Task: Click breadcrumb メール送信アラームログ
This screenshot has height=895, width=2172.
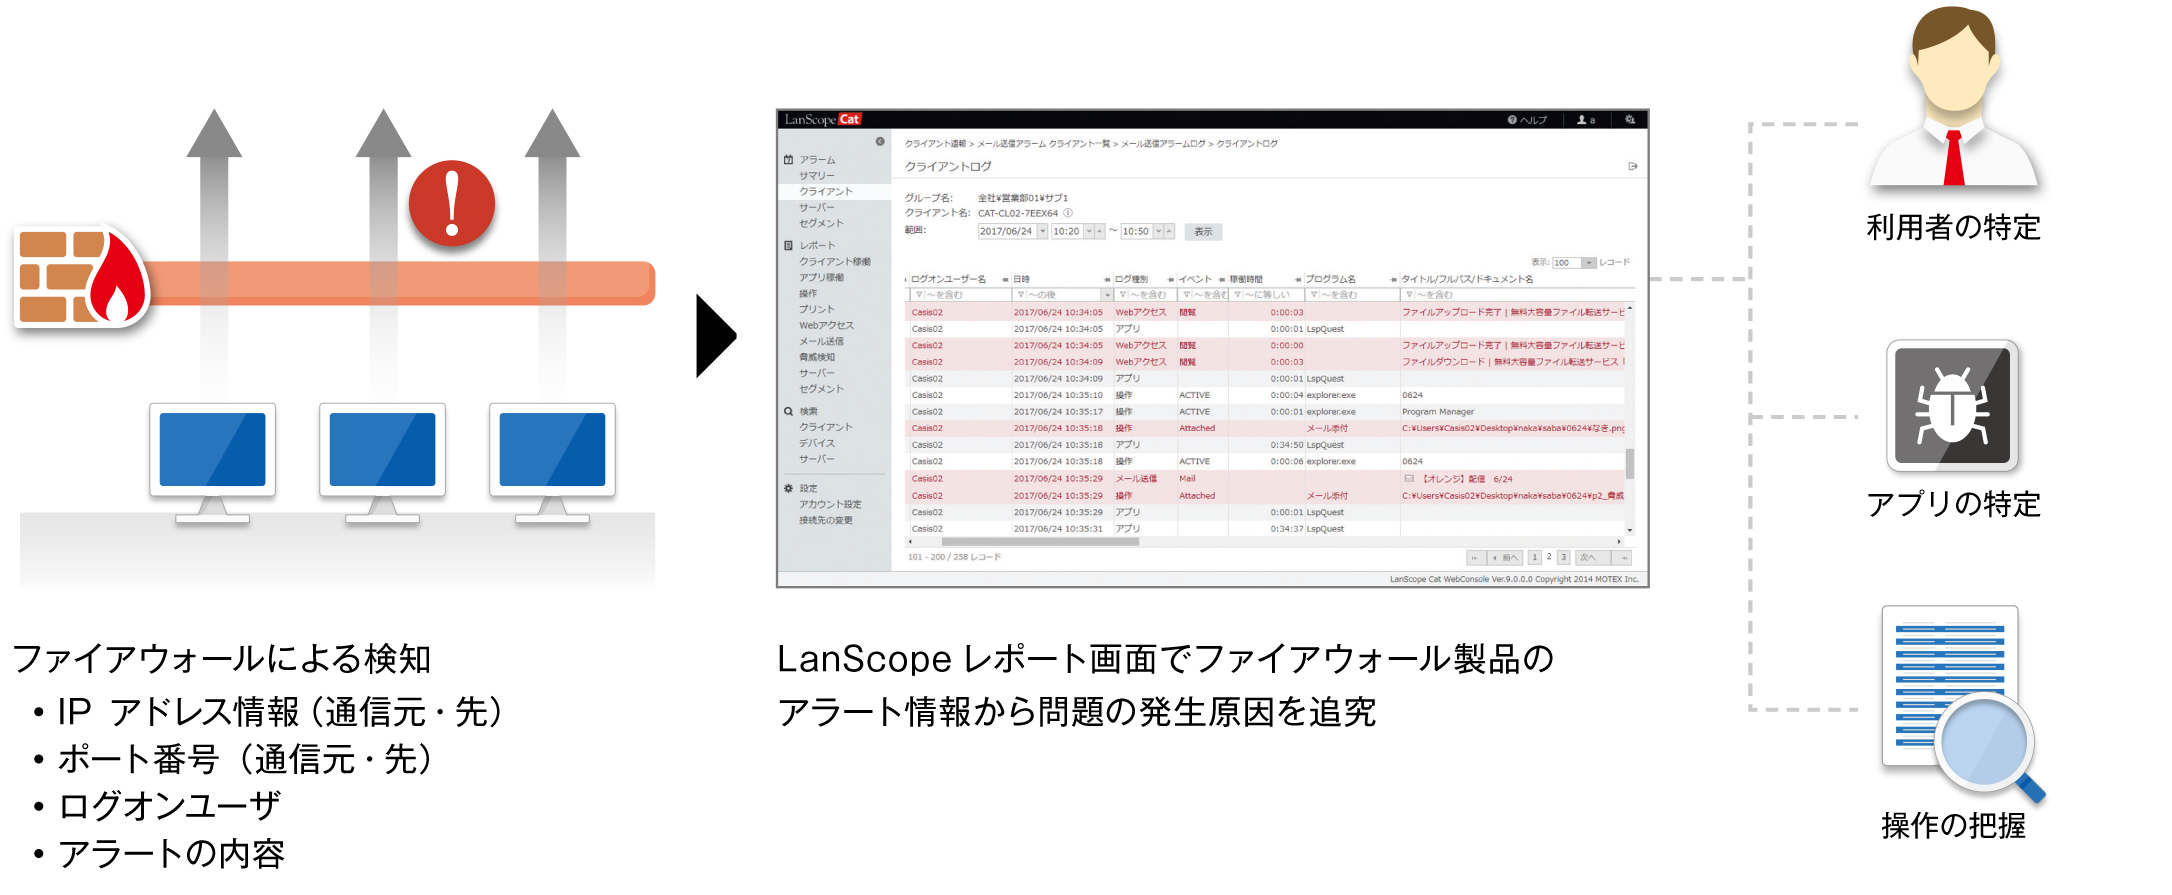Action: coord(1163,144)
